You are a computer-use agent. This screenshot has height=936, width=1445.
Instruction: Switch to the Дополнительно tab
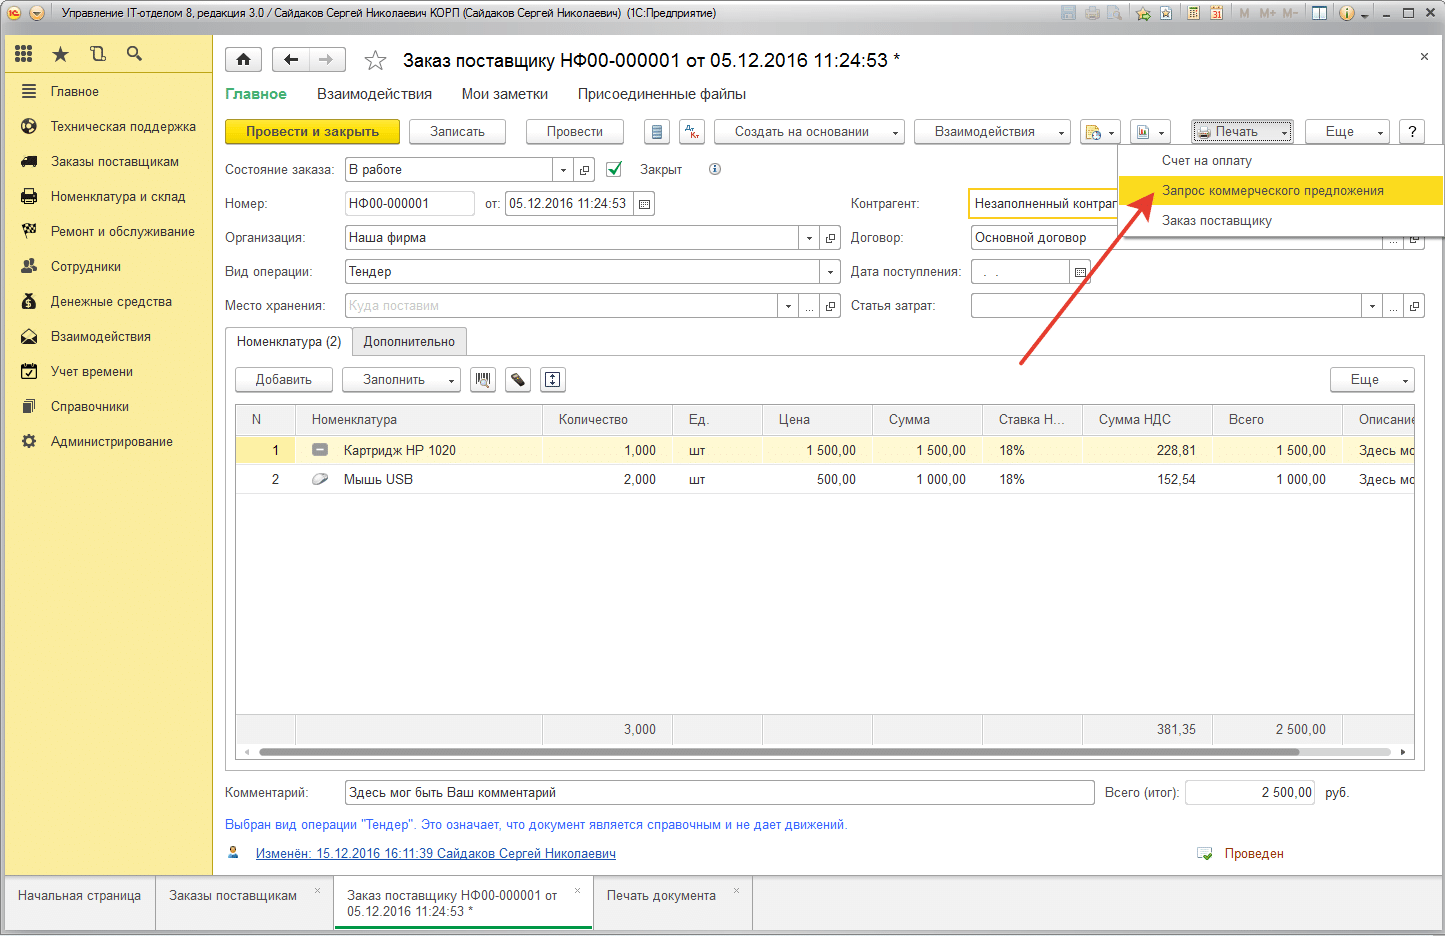(409, 342)
